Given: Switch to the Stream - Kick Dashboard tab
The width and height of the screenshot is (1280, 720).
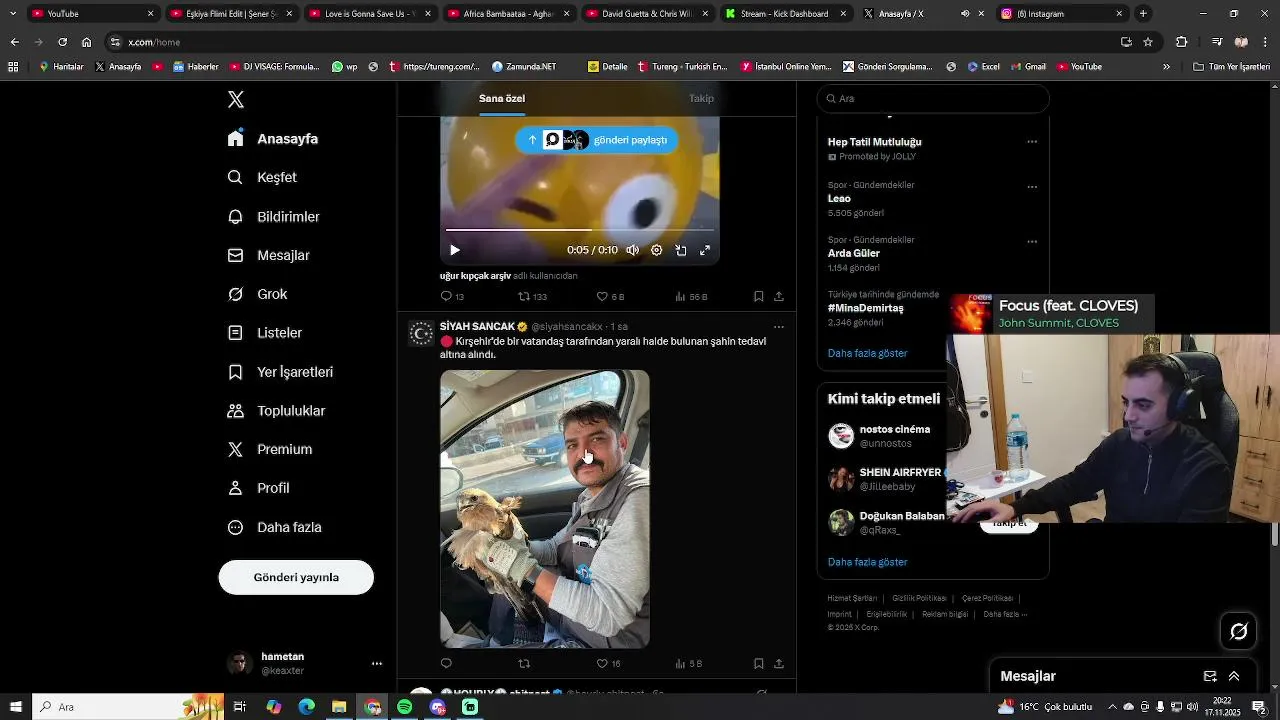Looking at the screenshot, I should coord(785,14).
